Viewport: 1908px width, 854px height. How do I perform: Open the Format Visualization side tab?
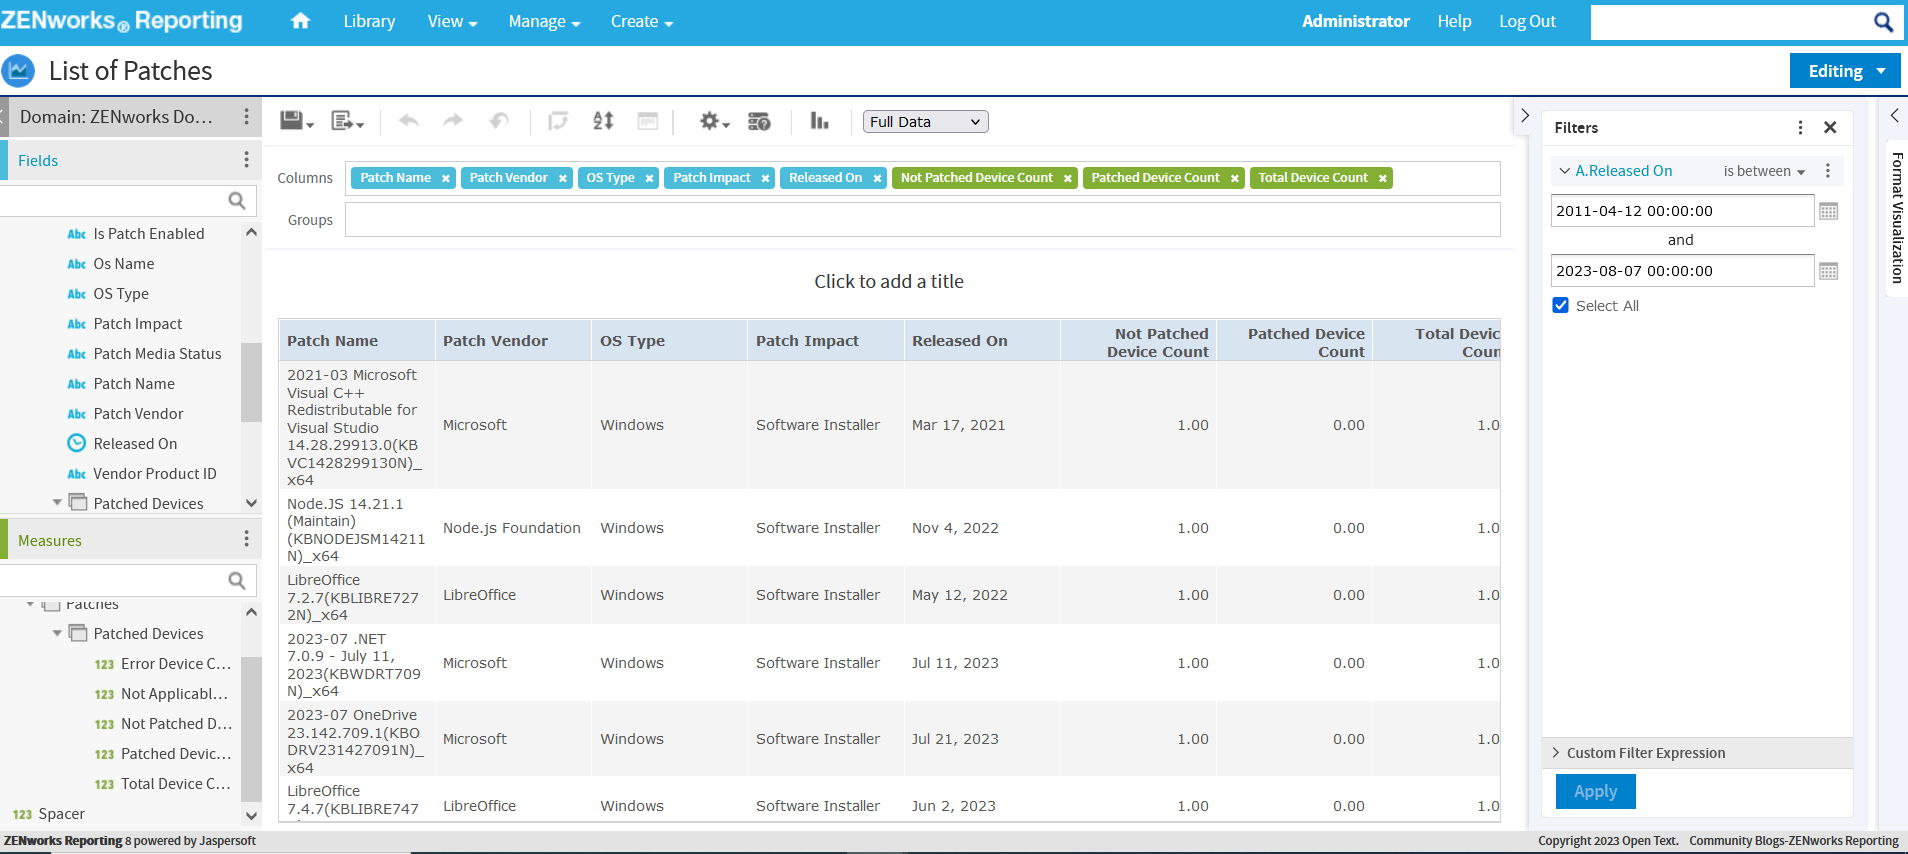click(x=1897, y=217)
